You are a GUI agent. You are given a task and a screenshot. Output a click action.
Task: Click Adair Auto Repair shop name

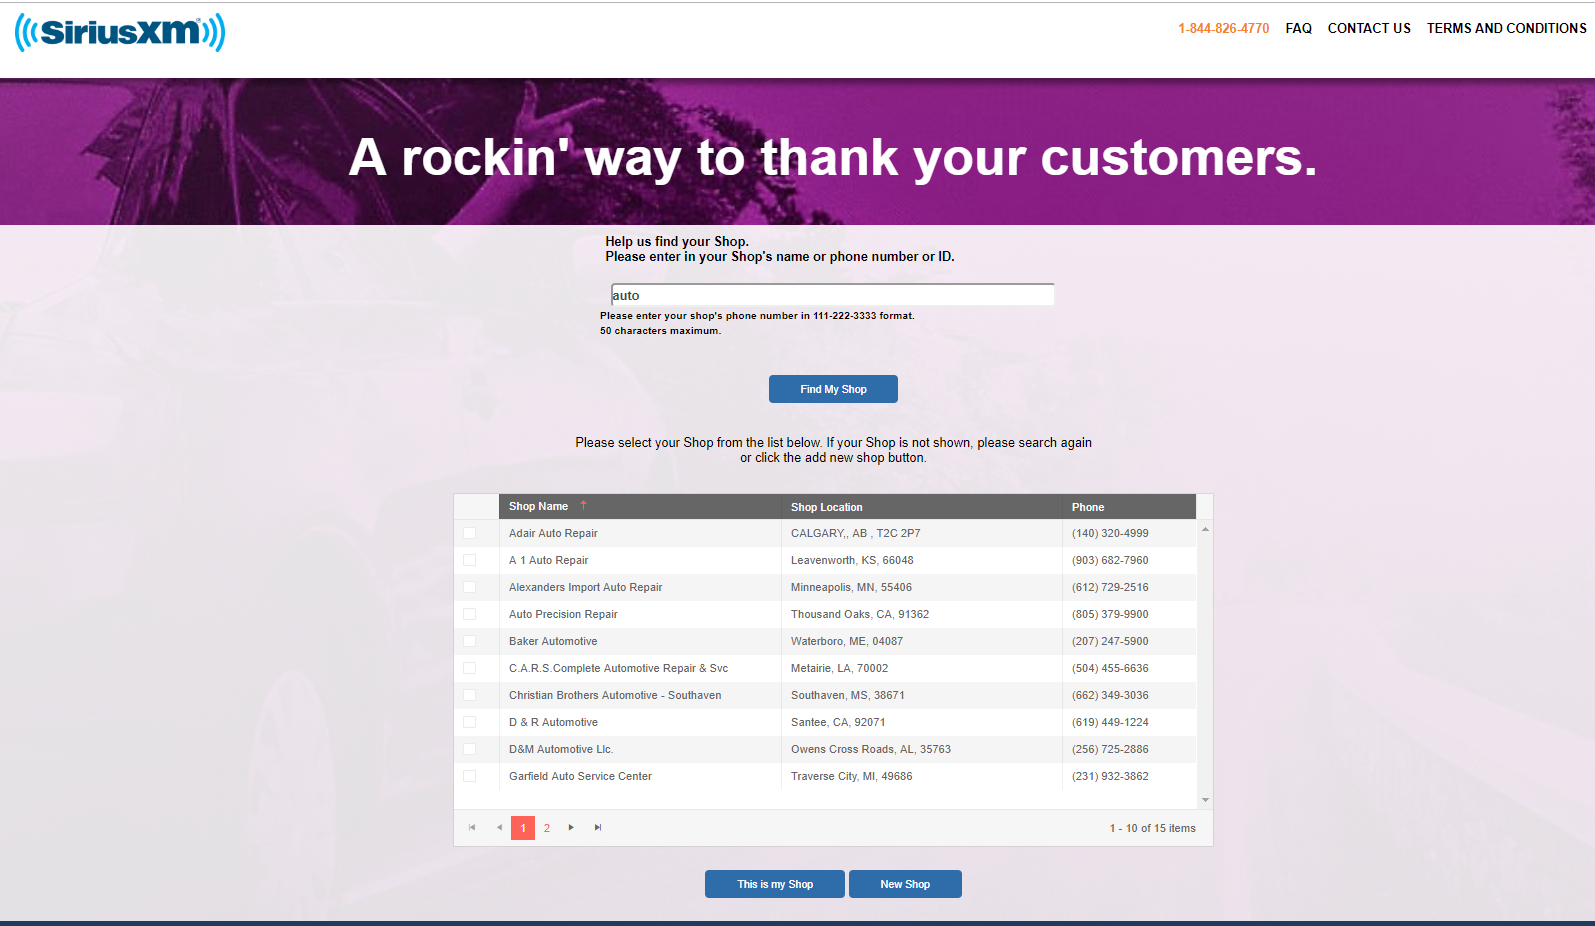coord(553,533)
